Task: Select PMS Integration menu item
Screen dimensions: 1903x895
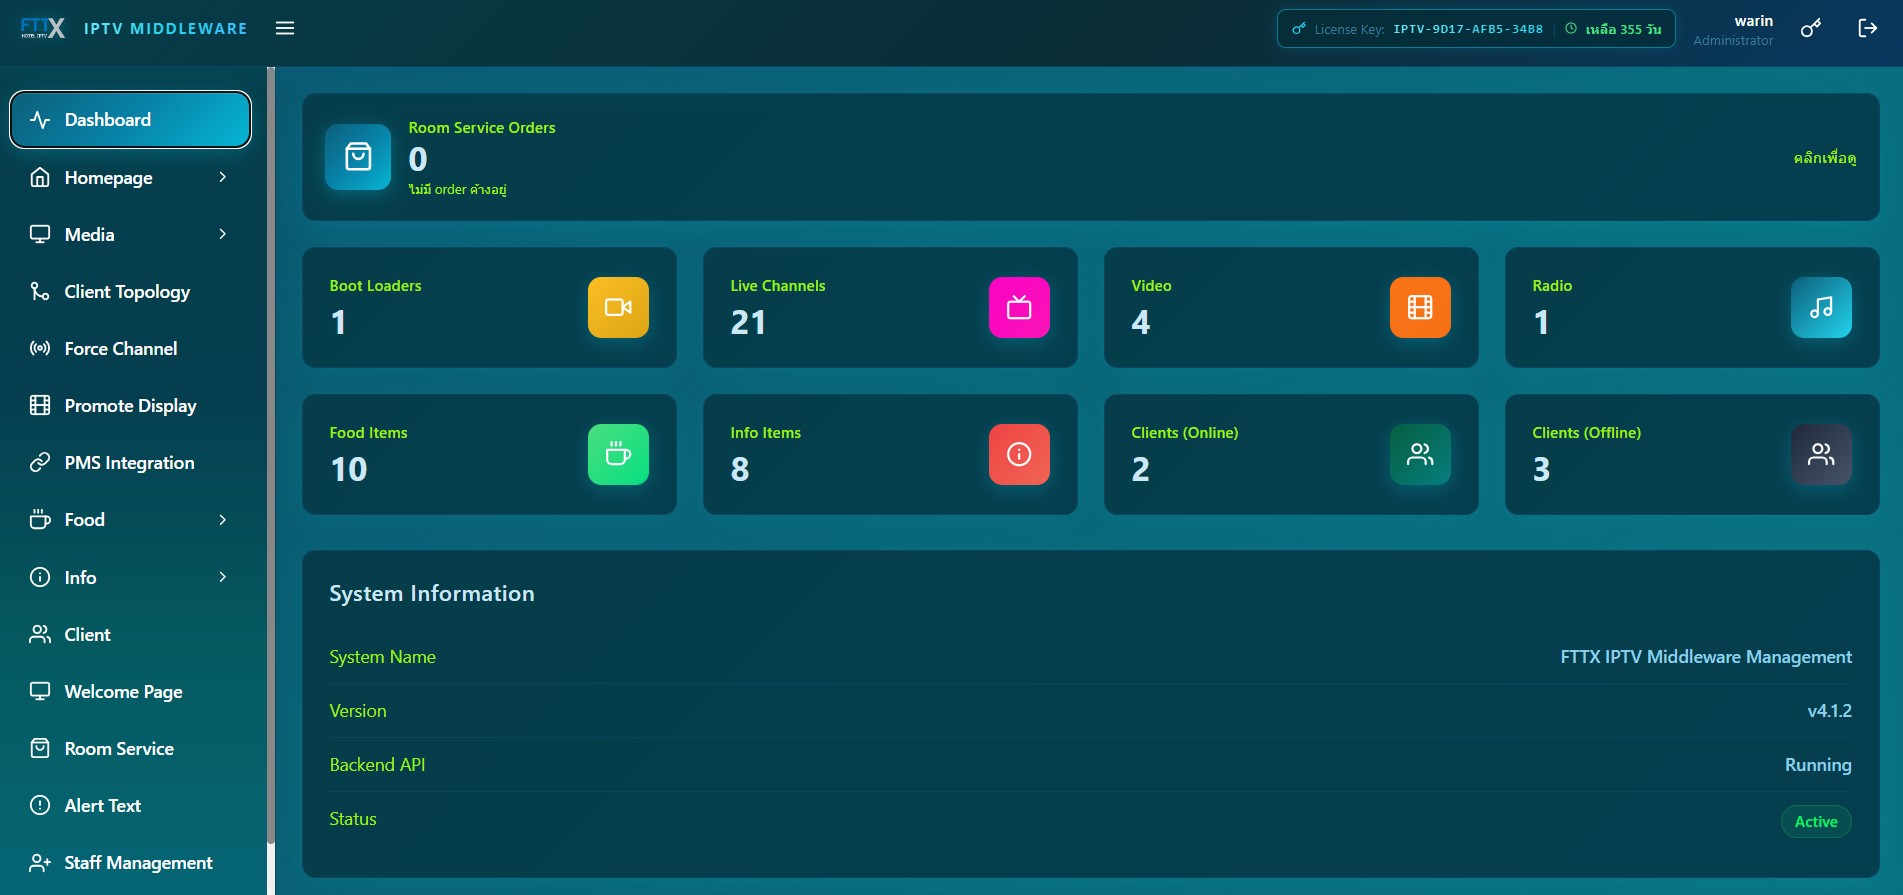Action: 130,462
